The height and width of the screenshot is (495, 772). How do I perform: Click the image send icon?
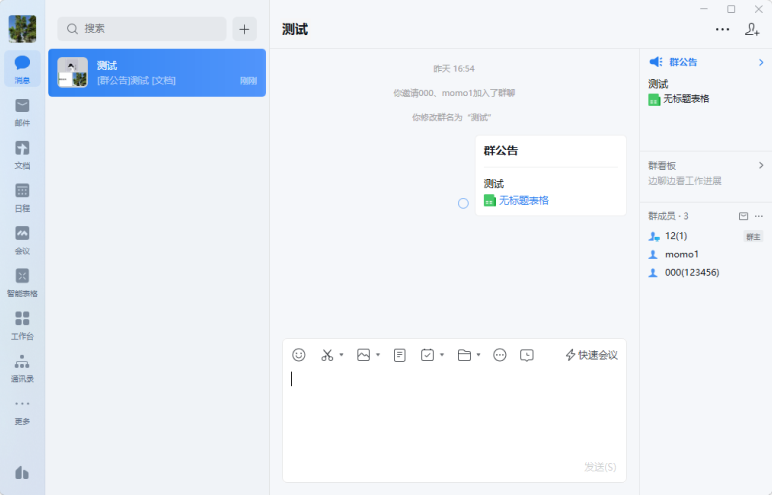tap(363, 355)
